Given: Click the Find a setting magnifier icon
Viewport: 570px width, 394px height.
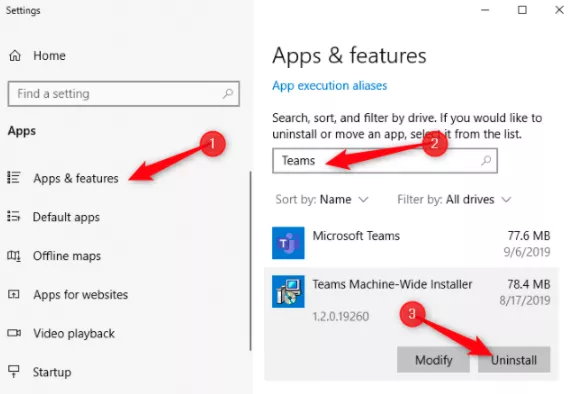Looking at the screenshot, I should click(x=228, y=94).
